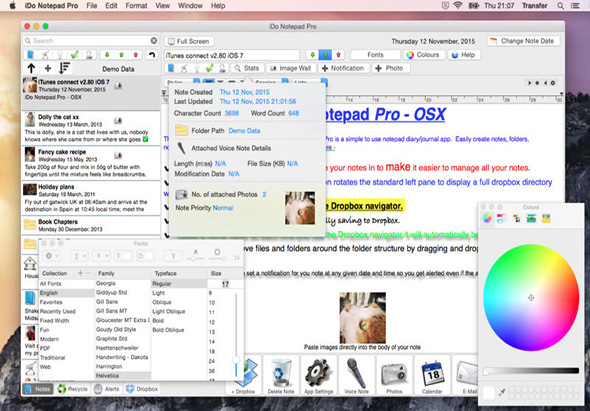Click the Search input field
The height and width of the screenshot is (411, 590).
[x=90, y=40]
